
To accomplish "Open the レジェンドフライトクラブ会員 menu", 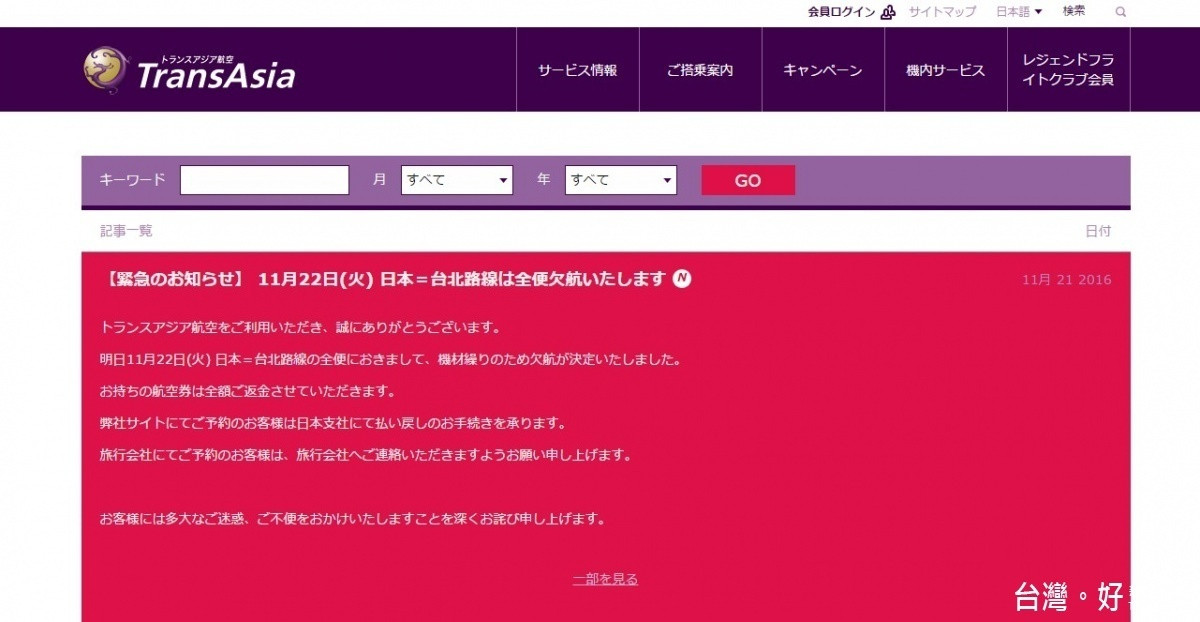I will click(x=1068, y=70).
